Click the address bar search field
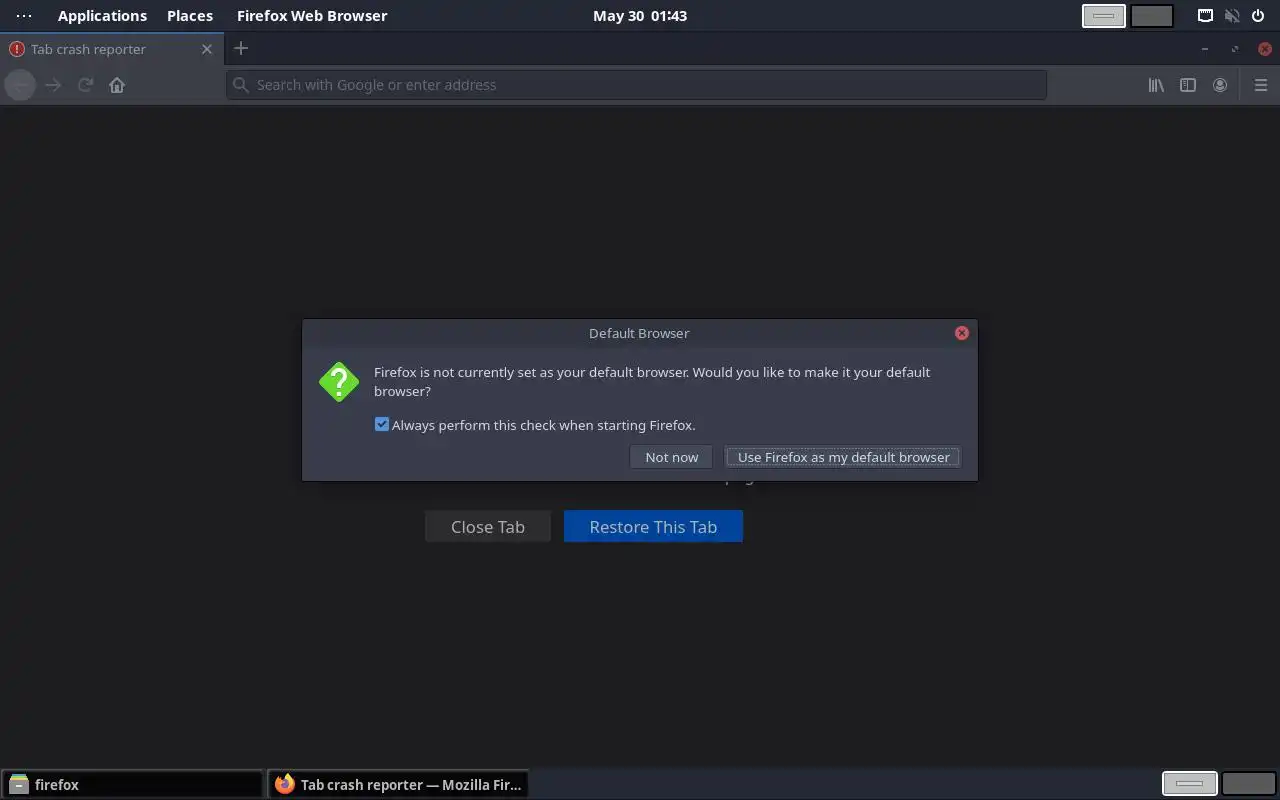The width and height of the screenshot is (1280, 800). coord(636,85)
